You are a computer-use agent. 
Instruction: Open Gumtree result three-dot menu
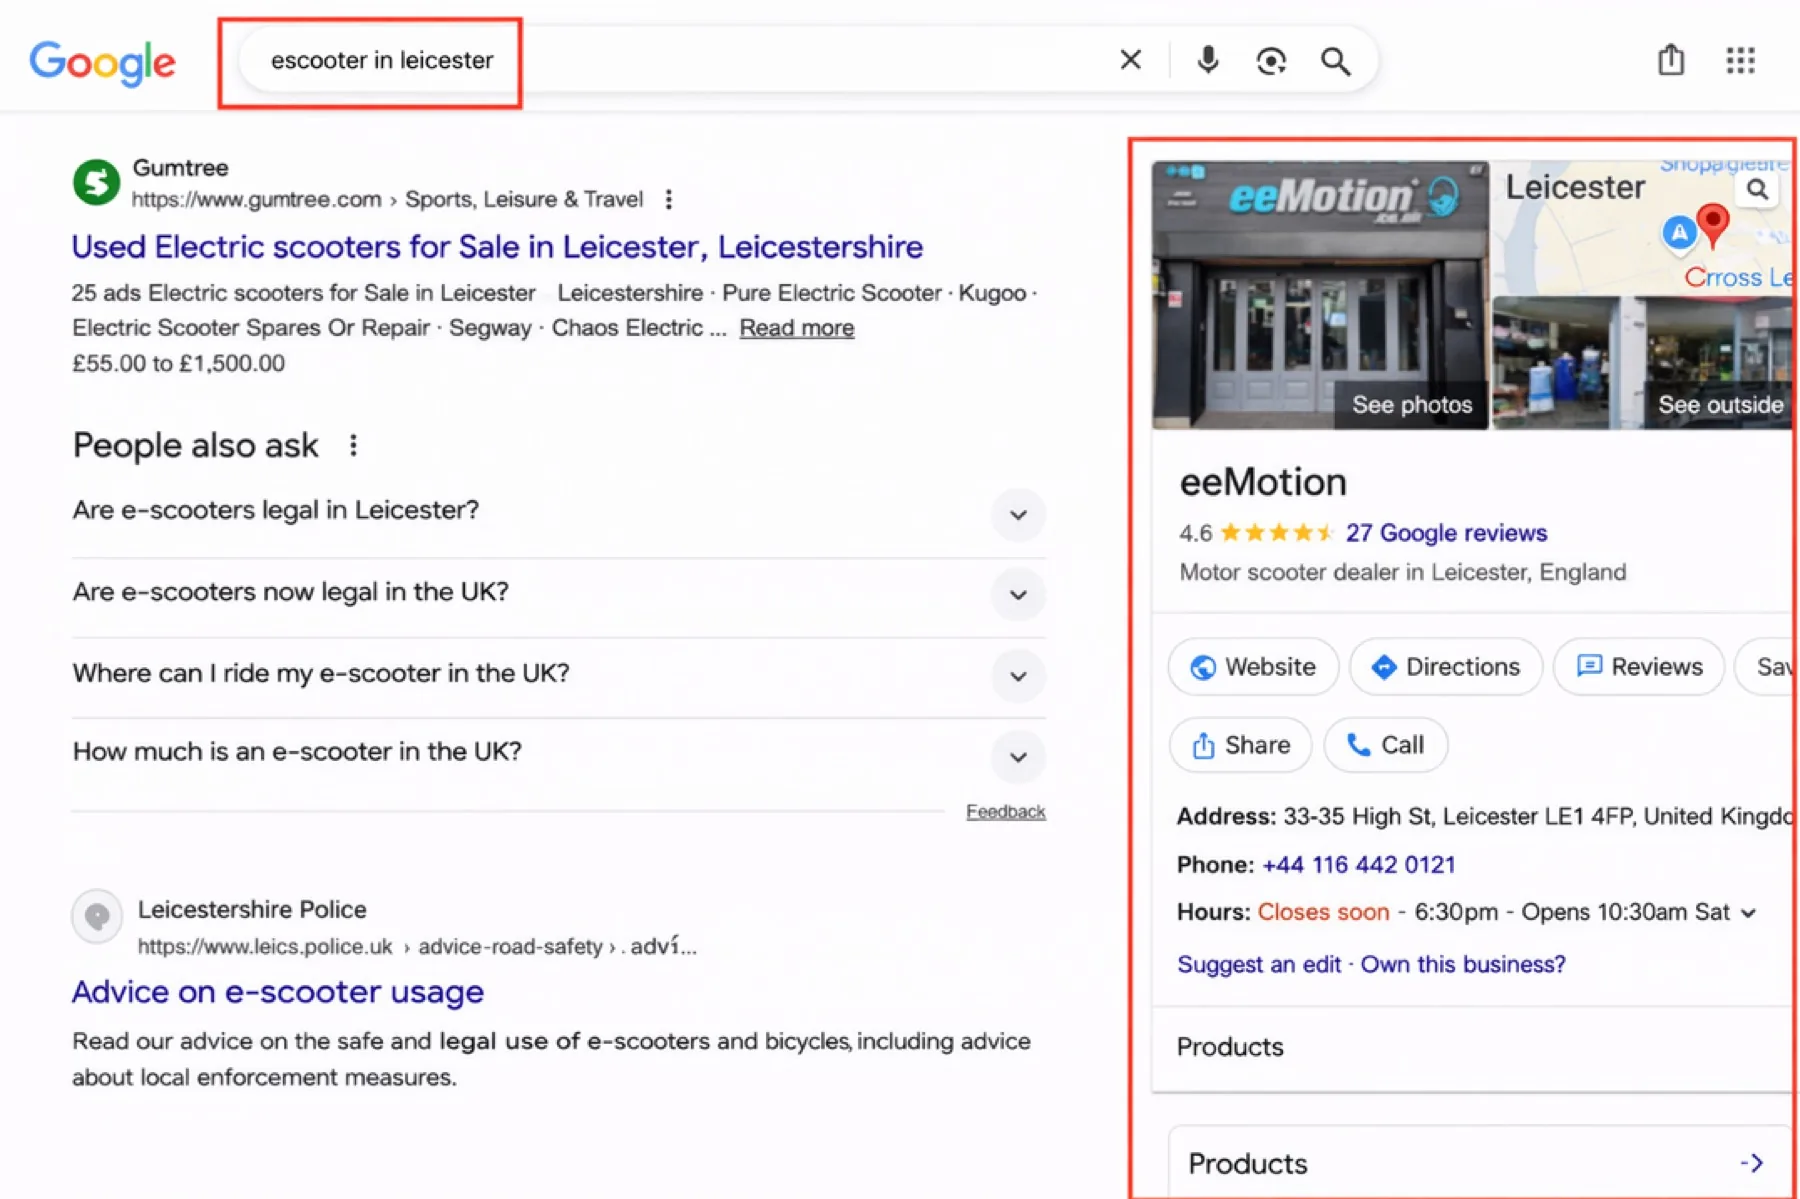coord(669,199)
